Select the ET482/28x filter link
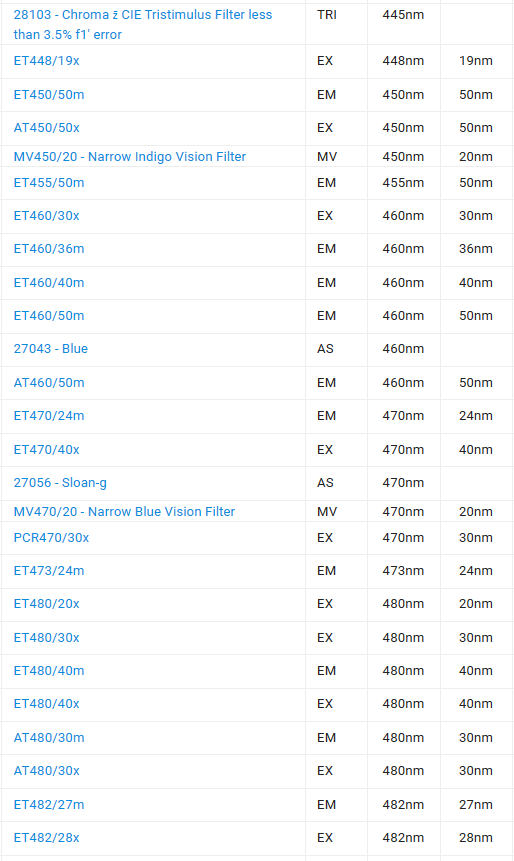This screenshot has height=861, width=514. click(x=47, y=837)
